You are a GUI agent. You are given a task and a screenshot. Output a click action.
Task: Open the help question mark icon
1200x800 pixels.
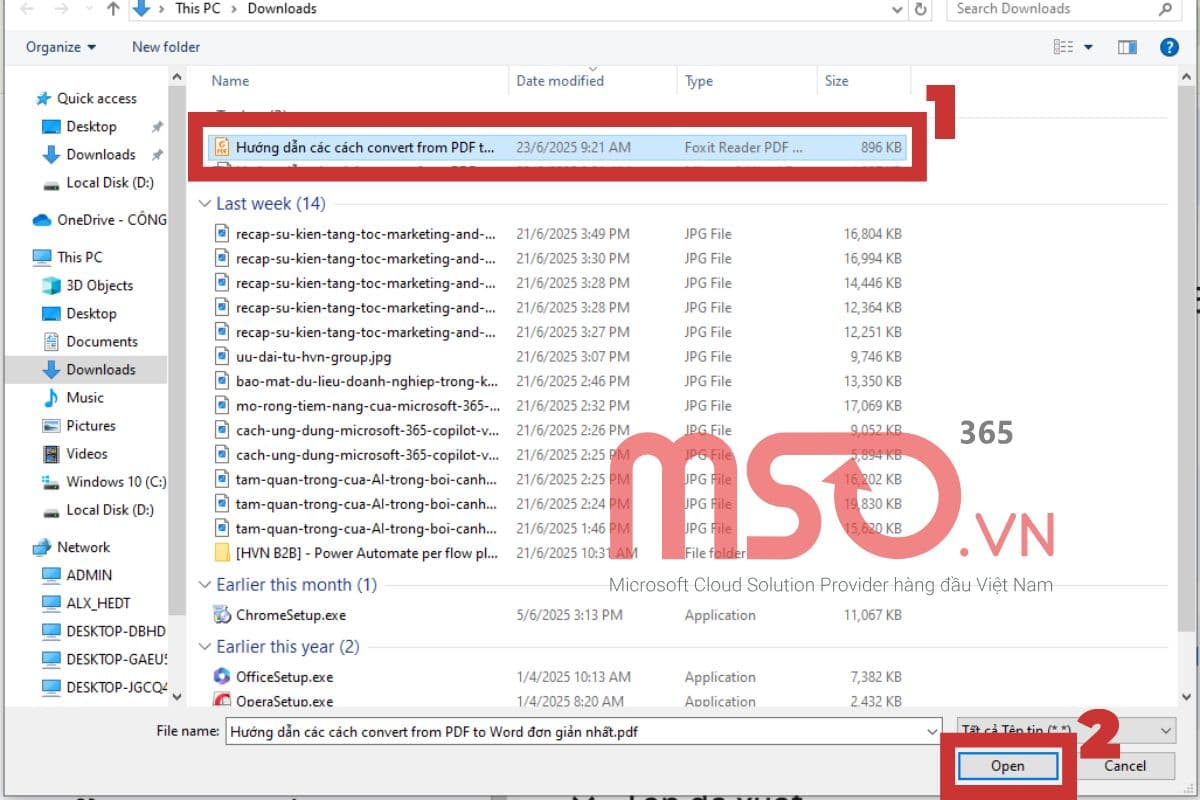[1168, 47]
